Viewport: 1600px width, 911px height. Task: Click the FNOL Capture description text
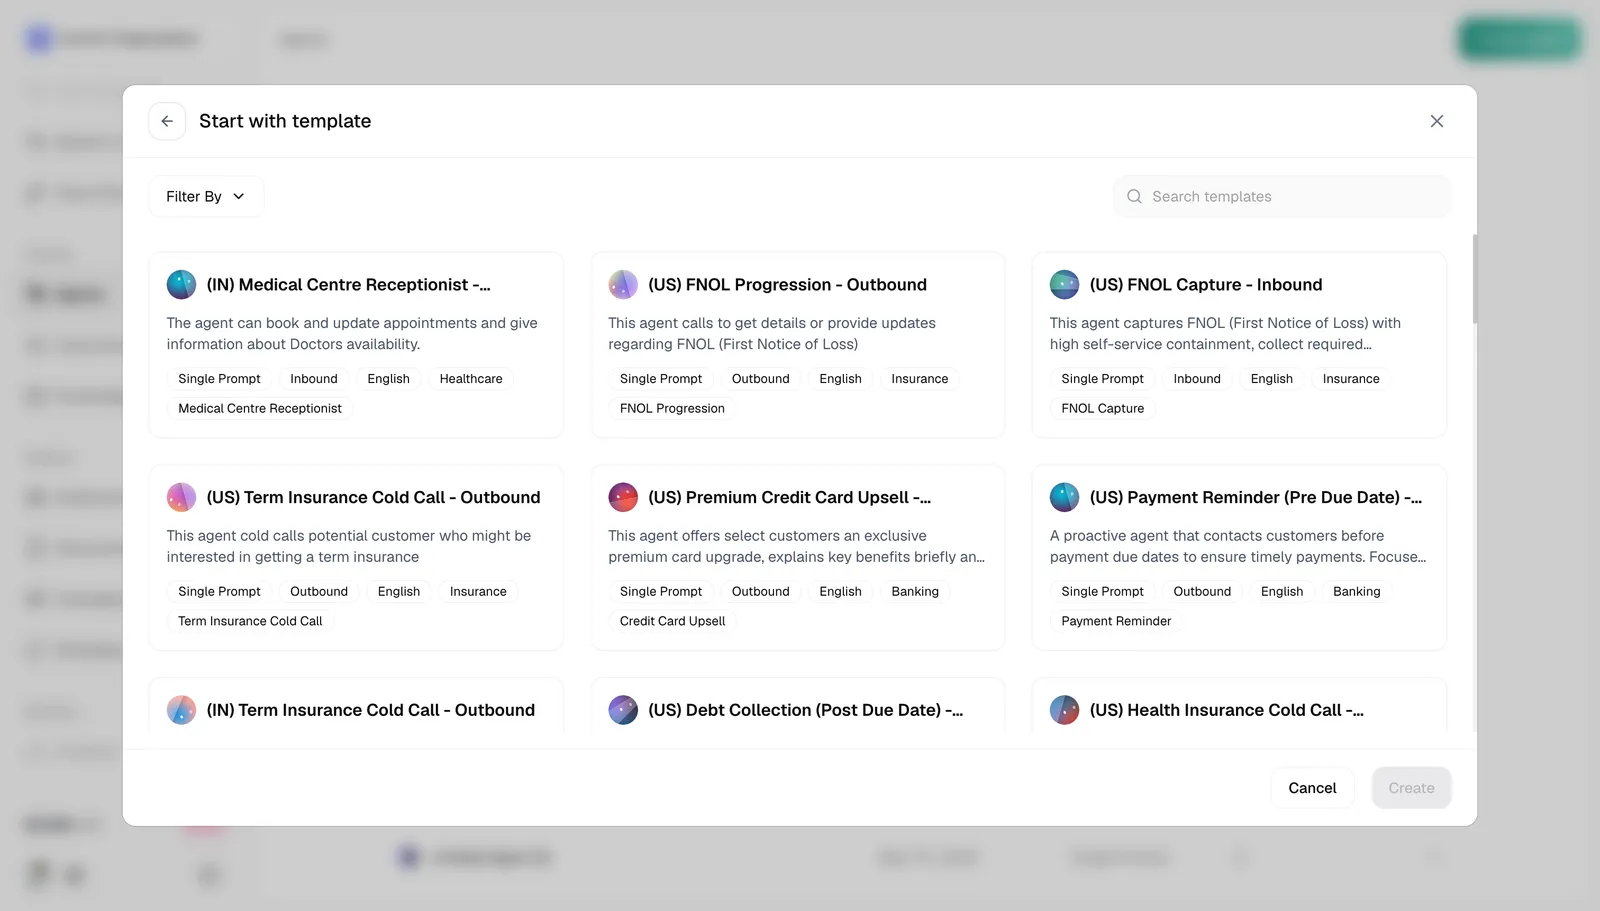[1225, 333]
